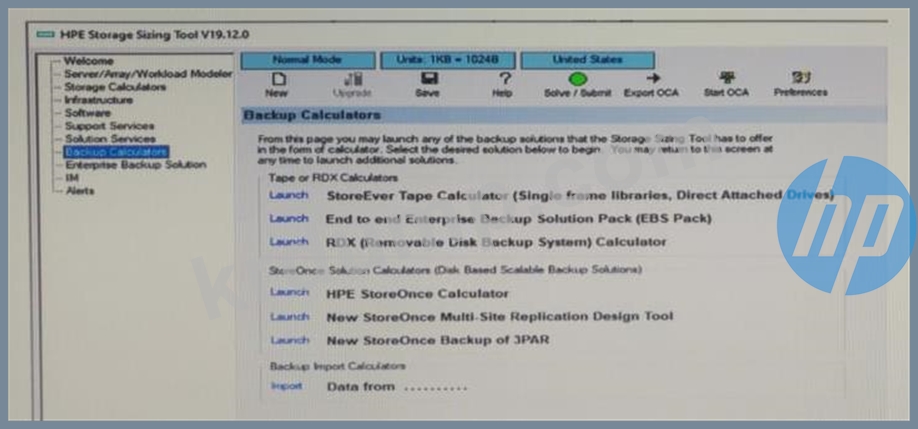The width and height of the screenshot is (918, 429).
Task: Click Import link for Data from
Action: point(286,386)
